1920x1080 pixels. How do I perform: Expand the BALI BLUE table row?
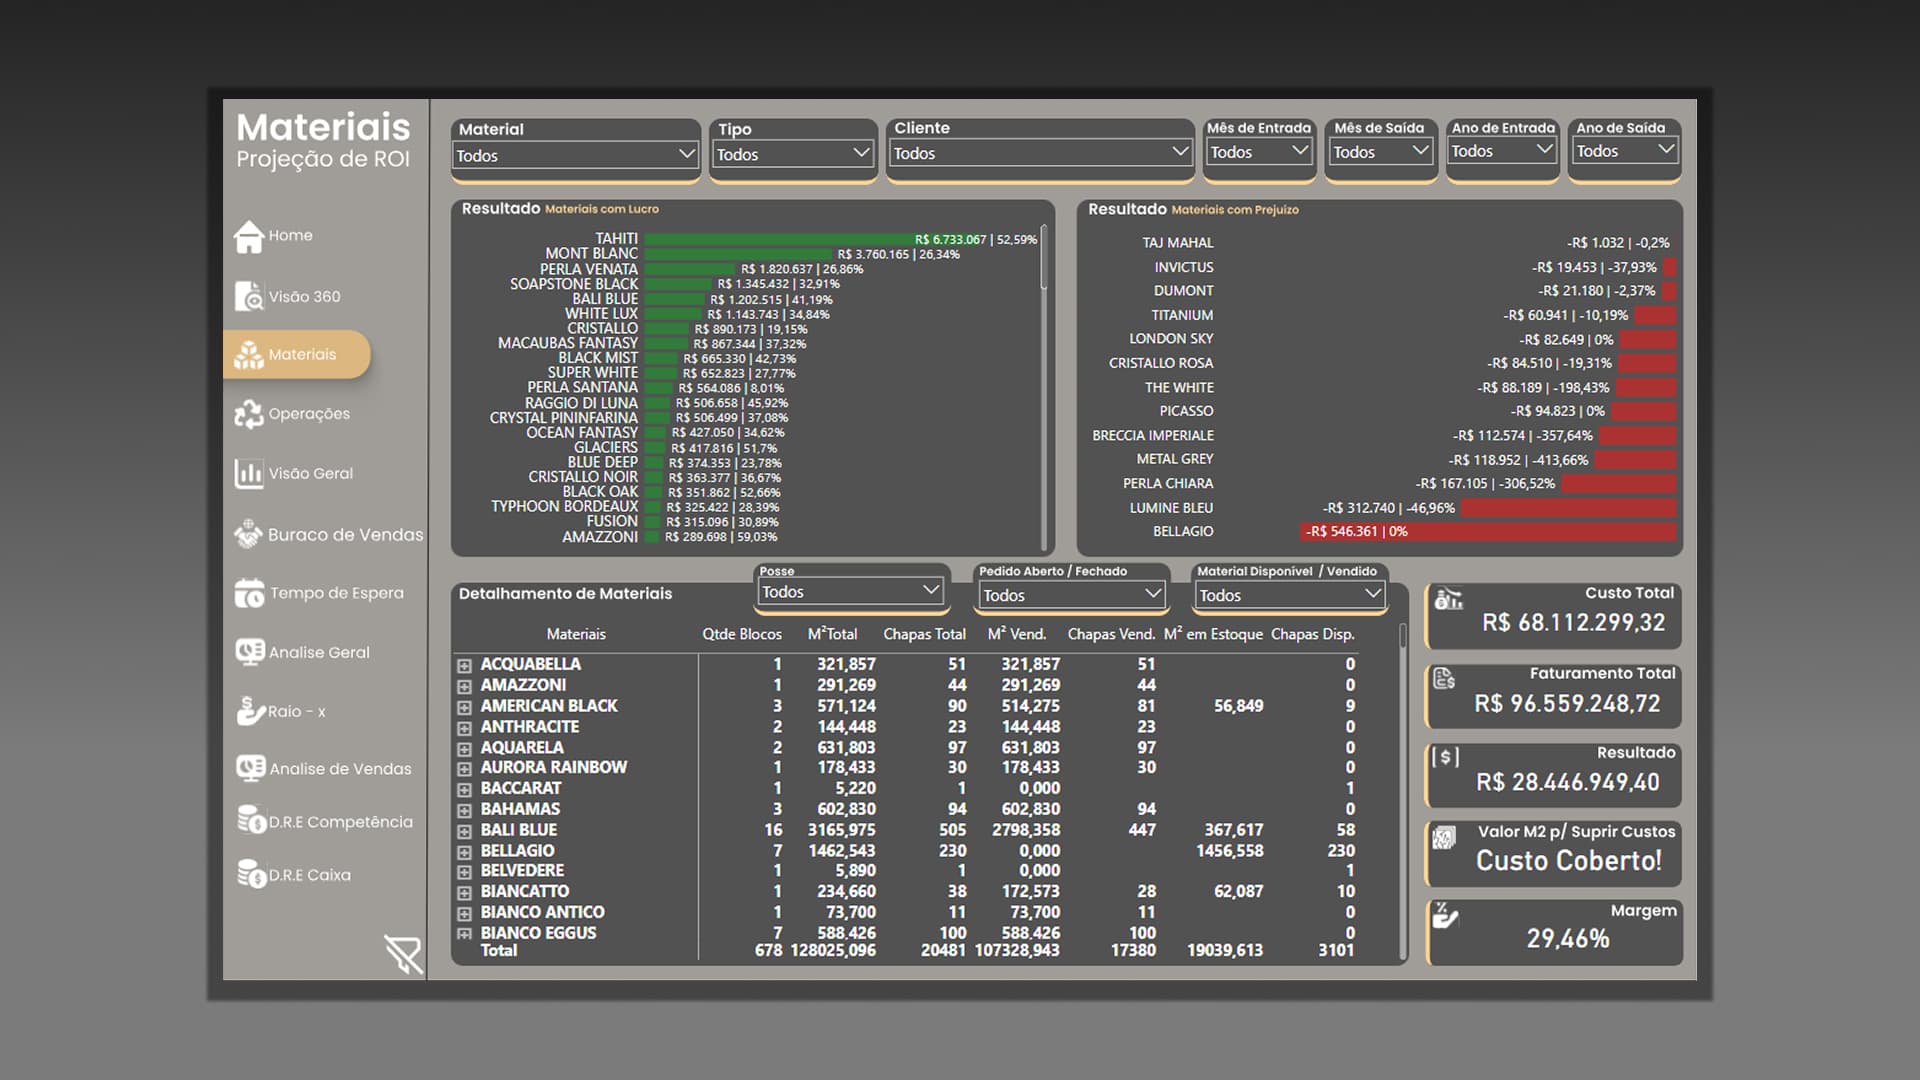[x=464, y=832]
